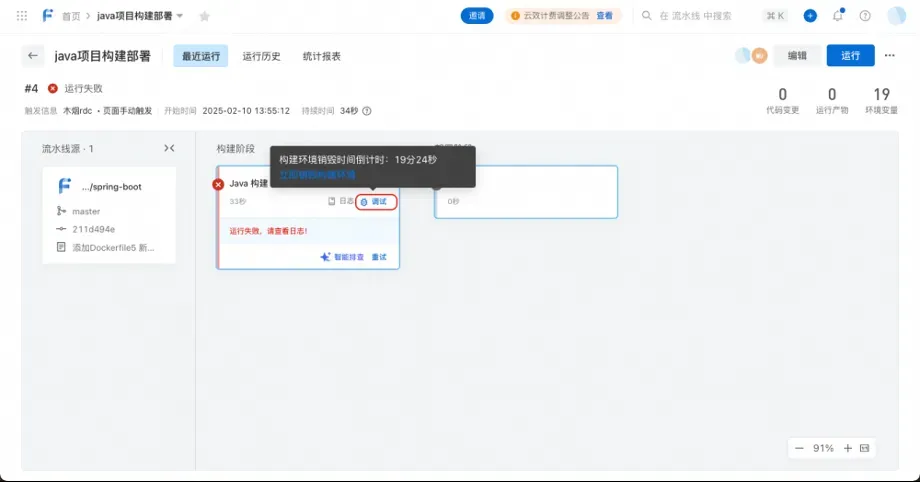Click the commit hash 211d494e
Viewport: 920px width, 482px height.
pyautogui.click(x=93, y=230)
